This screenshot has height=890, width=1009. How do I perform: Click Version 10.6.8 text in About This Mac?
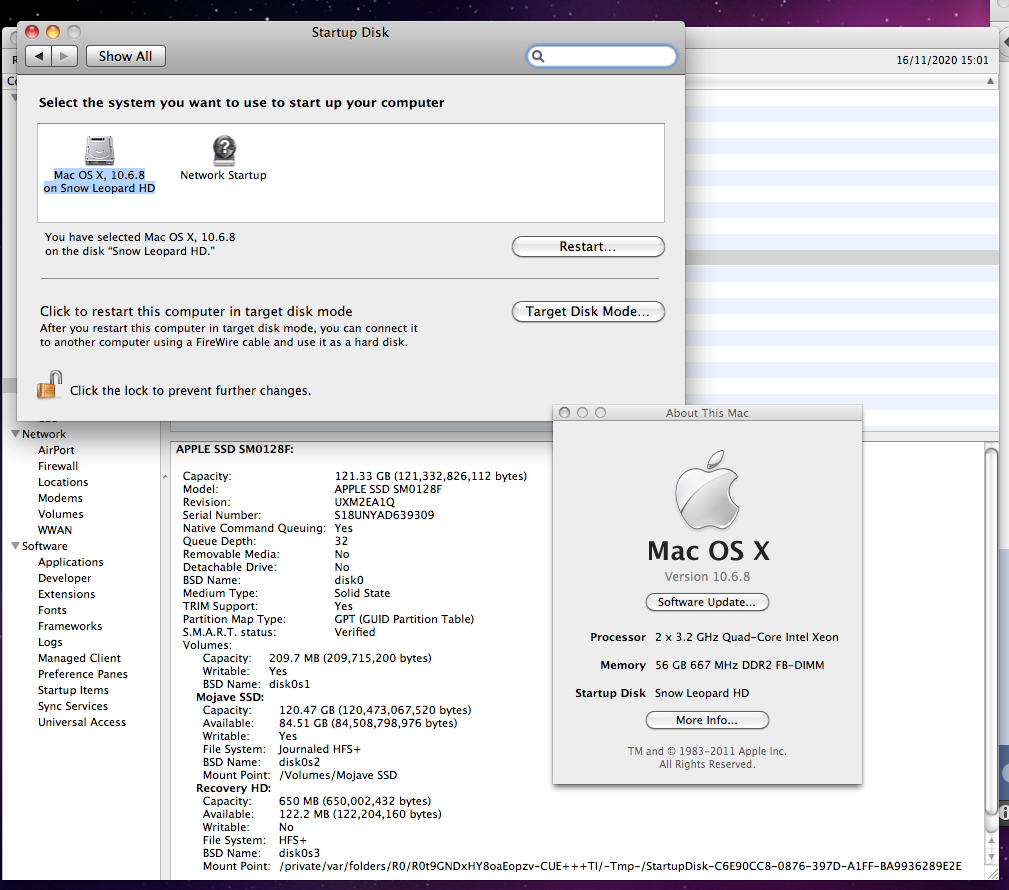pos(707,577)
